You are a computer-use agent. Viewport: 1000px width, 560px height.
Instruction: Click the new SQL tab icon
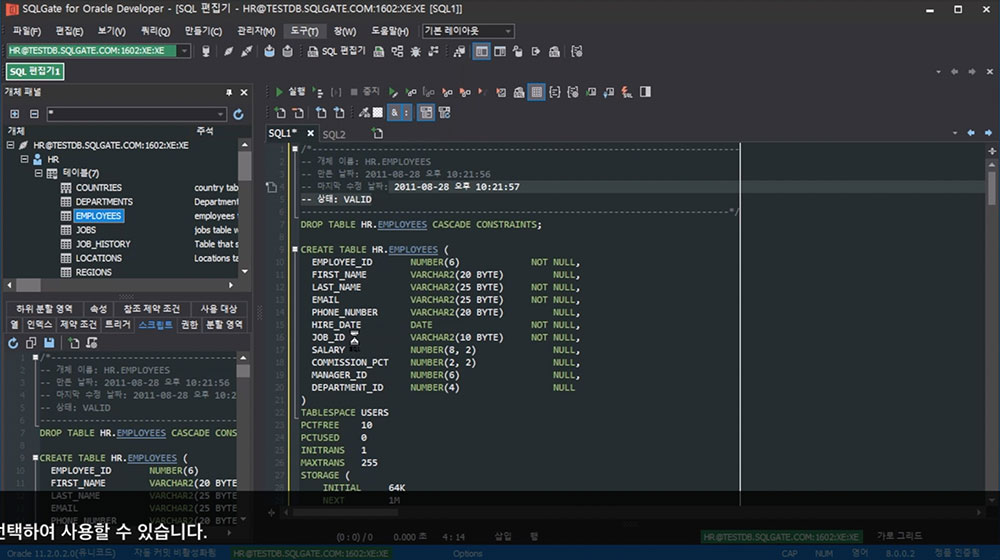377,133
